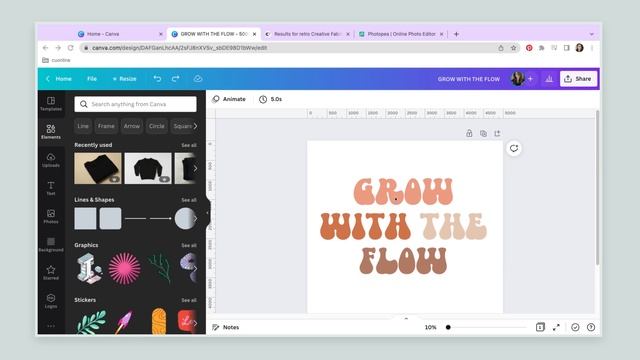
Task: Click the Share button
Action: pyautogui.click(x=578, y=79)
